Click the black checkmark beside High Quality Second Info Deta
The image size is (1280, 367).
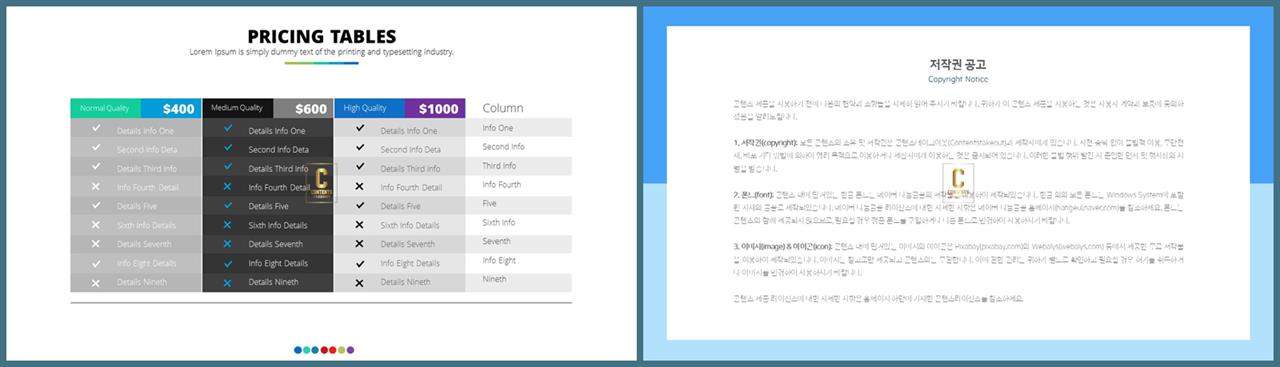tap(359, 148)
